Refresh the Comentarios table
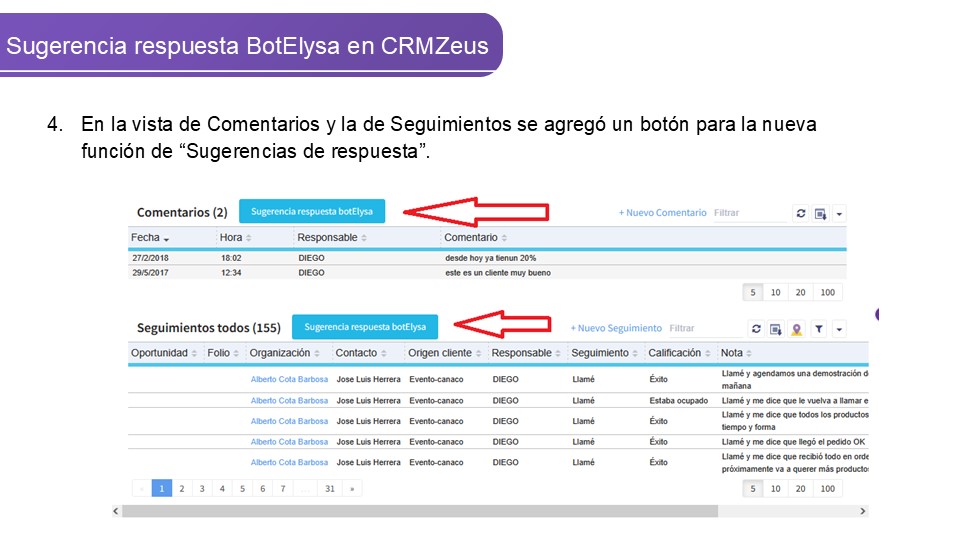The height and width of the screenshot is (540, 960). (x=801, y=213)
